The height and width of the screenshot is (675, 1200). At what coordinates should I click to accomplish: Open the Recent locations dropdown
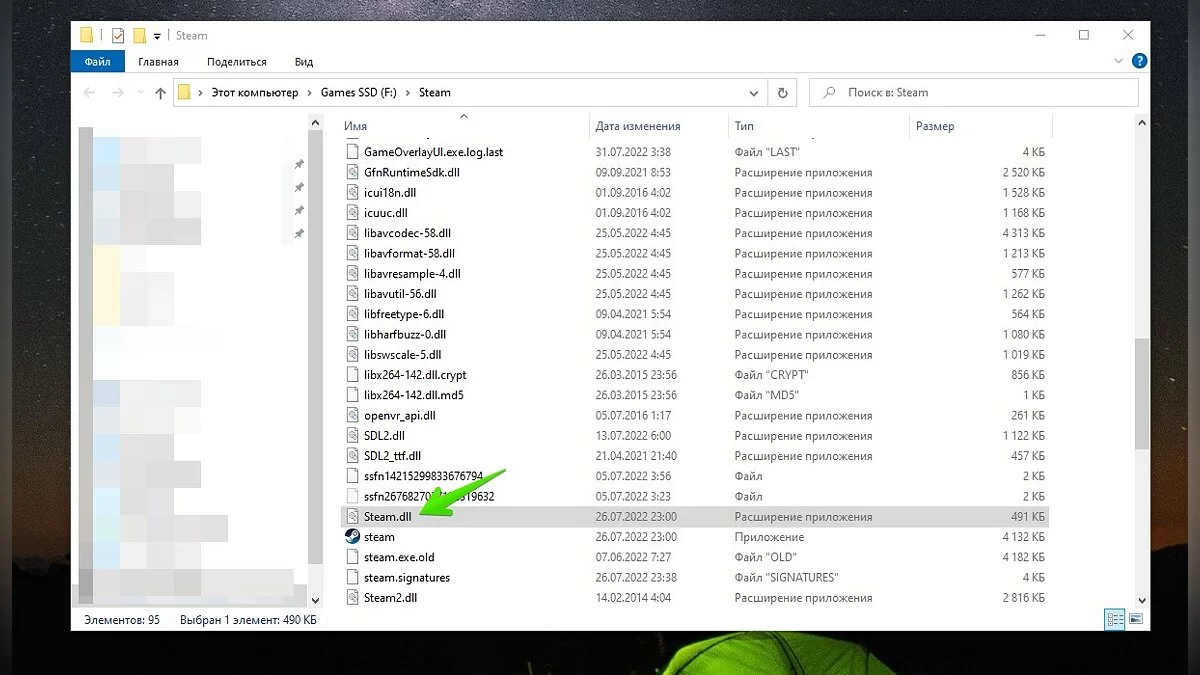point(138,93)
